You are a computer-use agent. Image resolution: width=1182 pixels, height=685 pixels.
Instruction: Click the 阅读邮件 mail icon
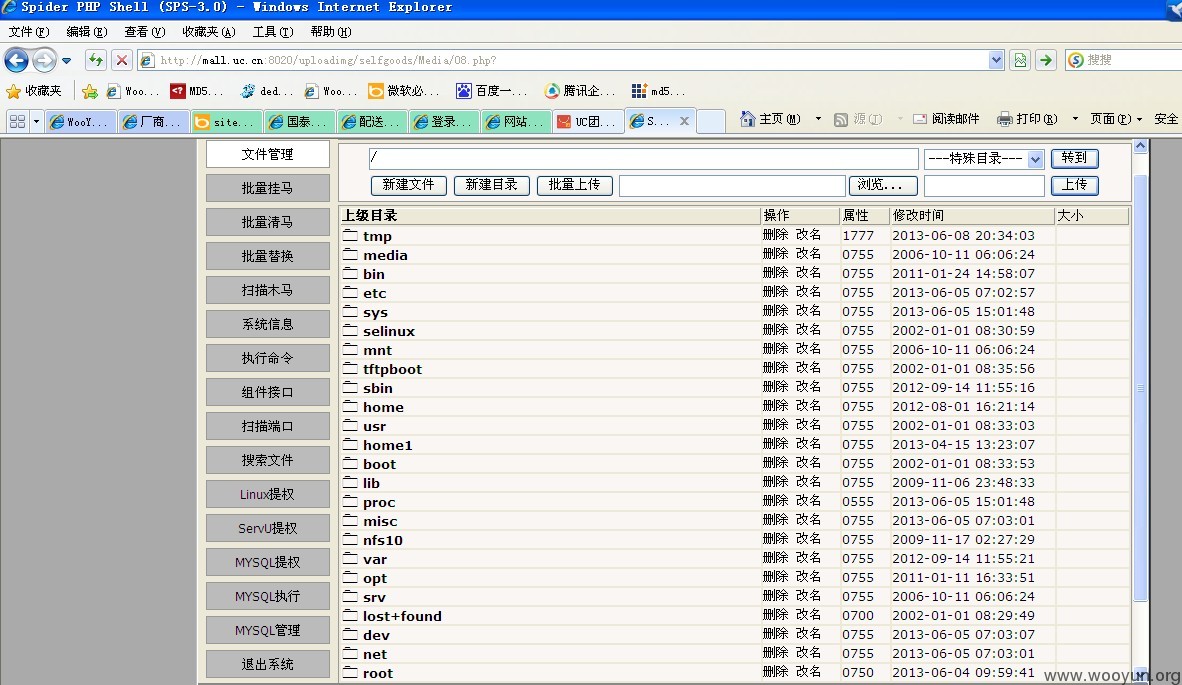[x=920, y=119]
